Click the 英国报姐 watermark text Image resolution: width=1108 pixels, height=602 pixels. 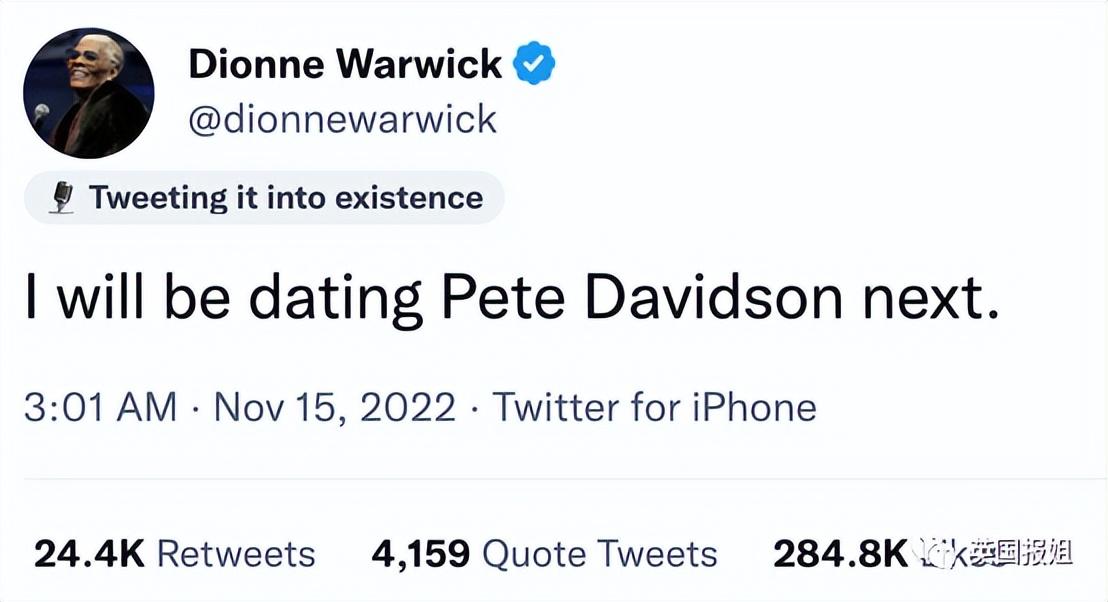tap(1021, 552)
